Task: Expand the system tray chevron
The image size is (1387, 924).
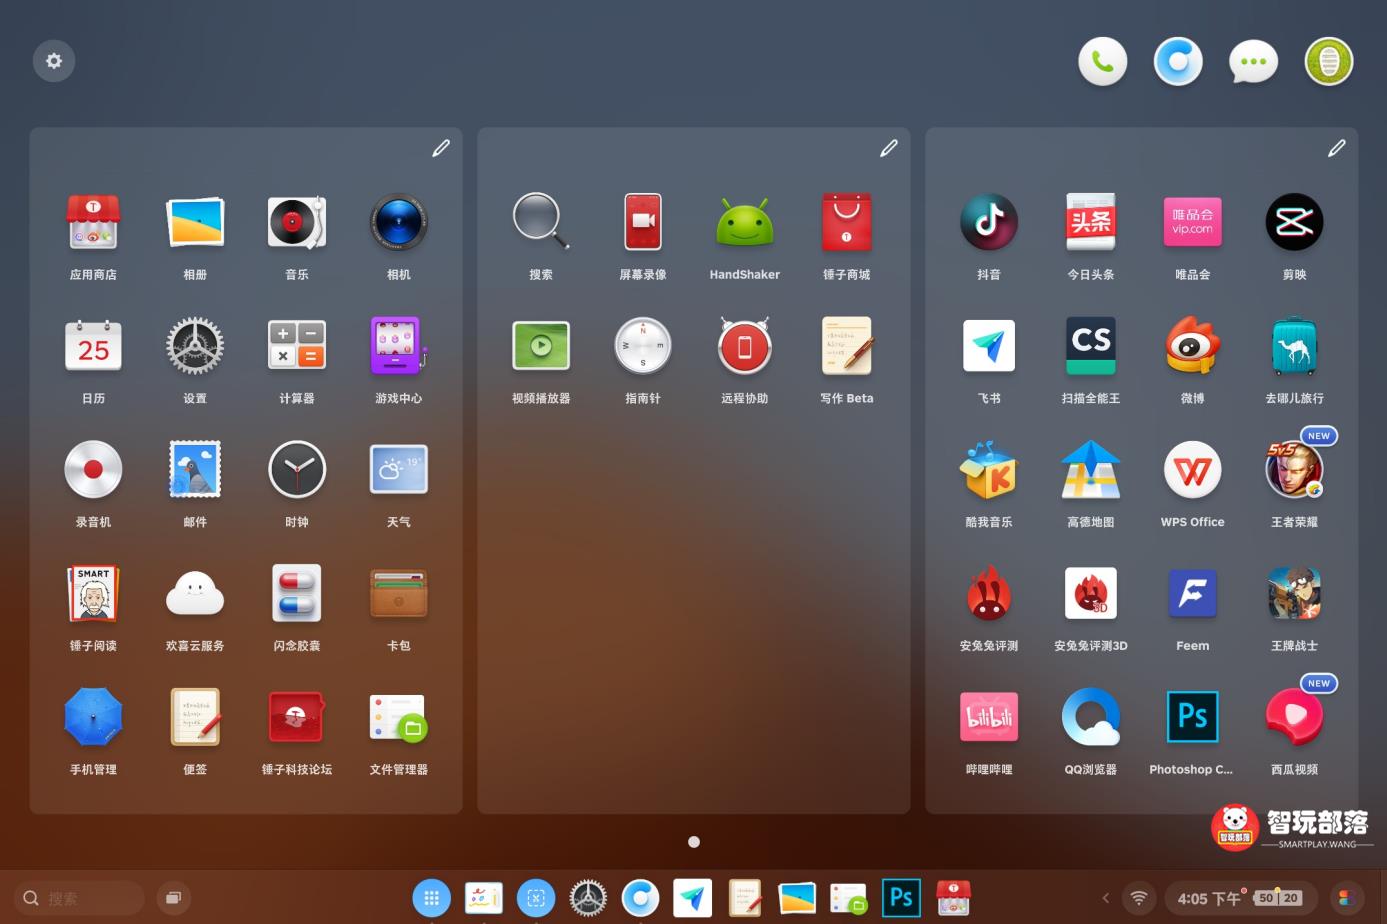Action: tap(1105, 898)
